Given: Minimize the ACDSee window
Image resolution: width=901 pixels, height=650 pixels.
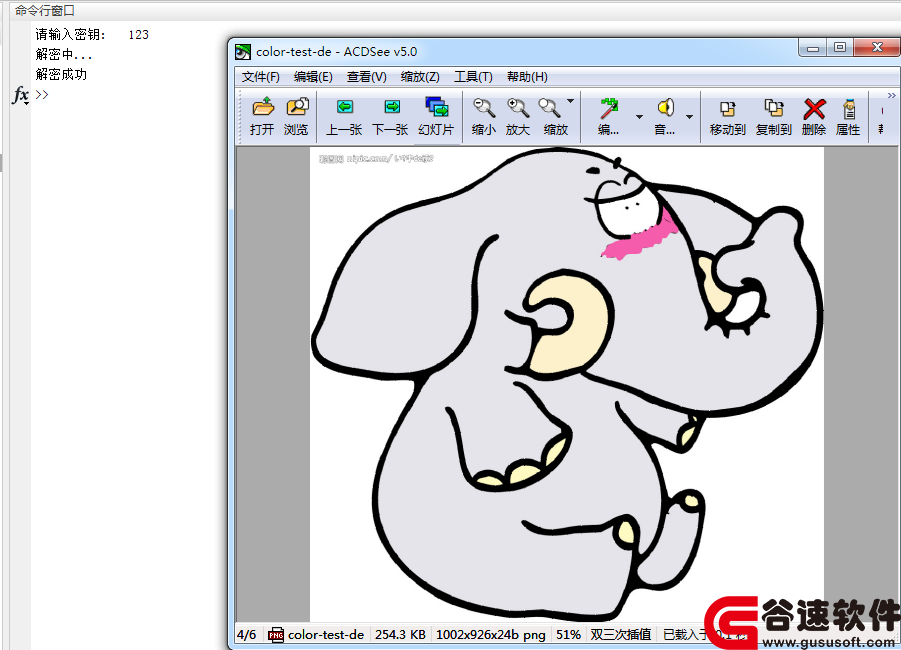Looking at the screenshot, I should [813, 48].
